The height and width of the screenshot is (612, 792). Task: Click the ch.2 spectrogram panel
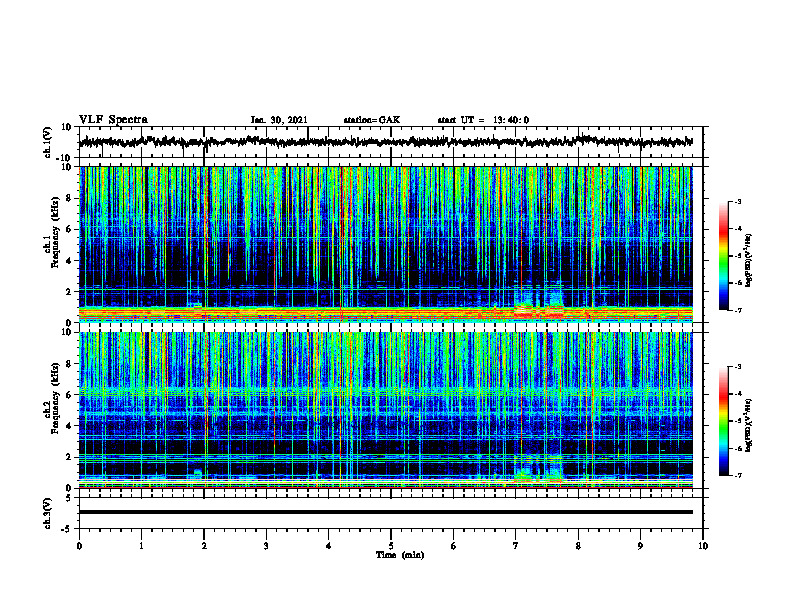tap(385, 410)
